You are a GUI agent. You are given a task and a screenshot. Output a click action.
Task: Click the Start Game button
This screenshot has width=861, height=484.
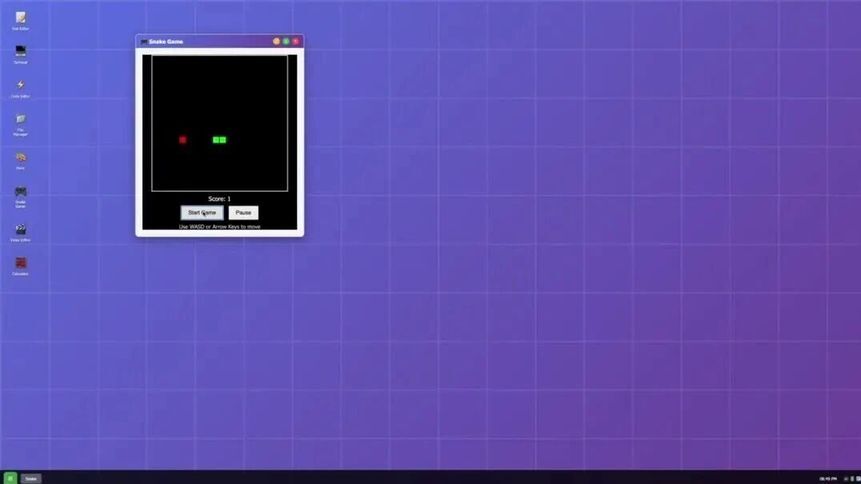tap(202, 213)
